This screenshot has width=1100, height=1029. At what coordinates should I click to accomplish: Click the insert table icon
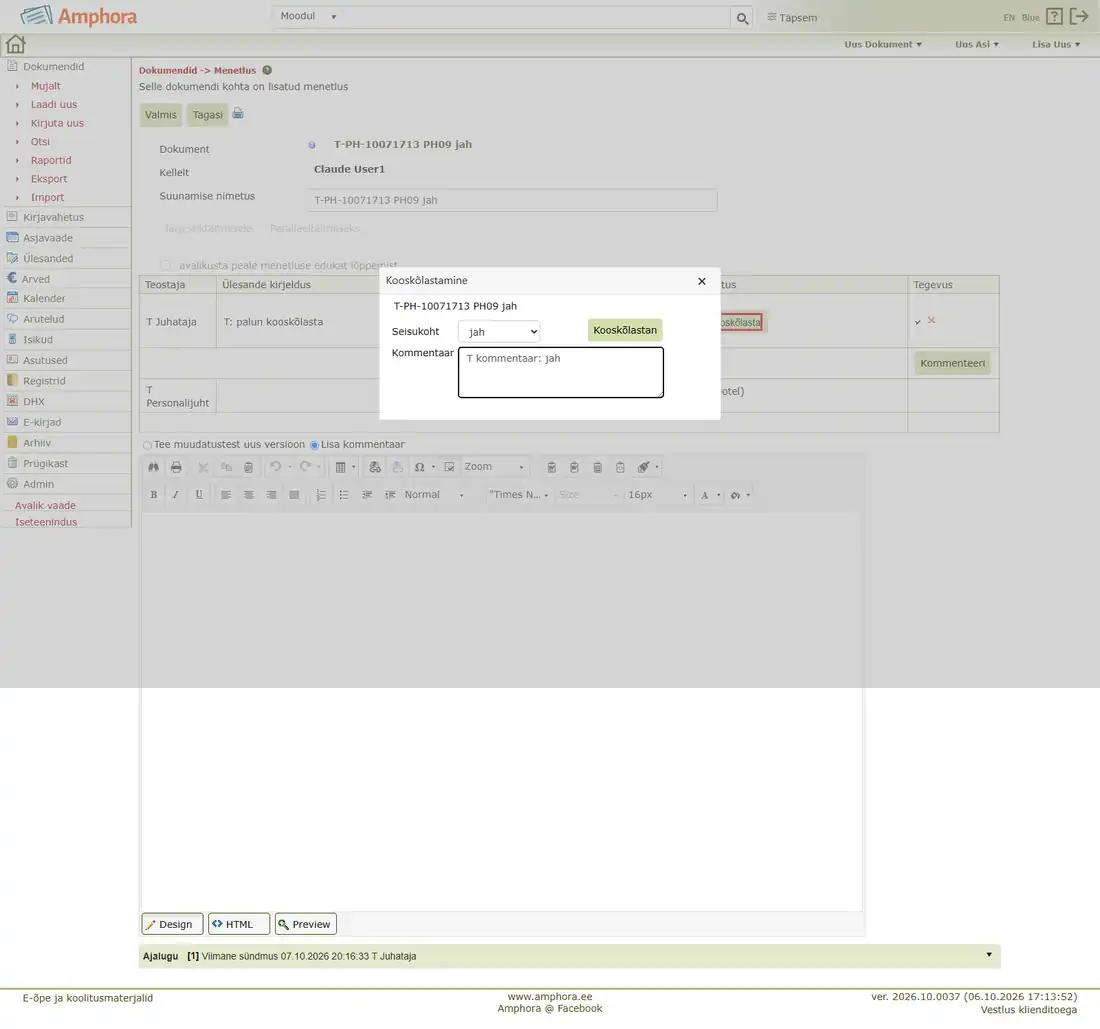point(340,467)
